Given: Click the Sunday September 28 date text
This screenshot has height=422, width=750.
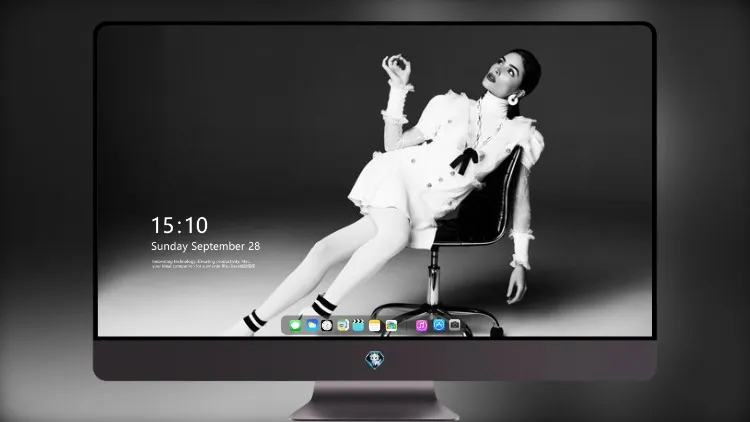Looking at the screenshot, I should (206, 246).
